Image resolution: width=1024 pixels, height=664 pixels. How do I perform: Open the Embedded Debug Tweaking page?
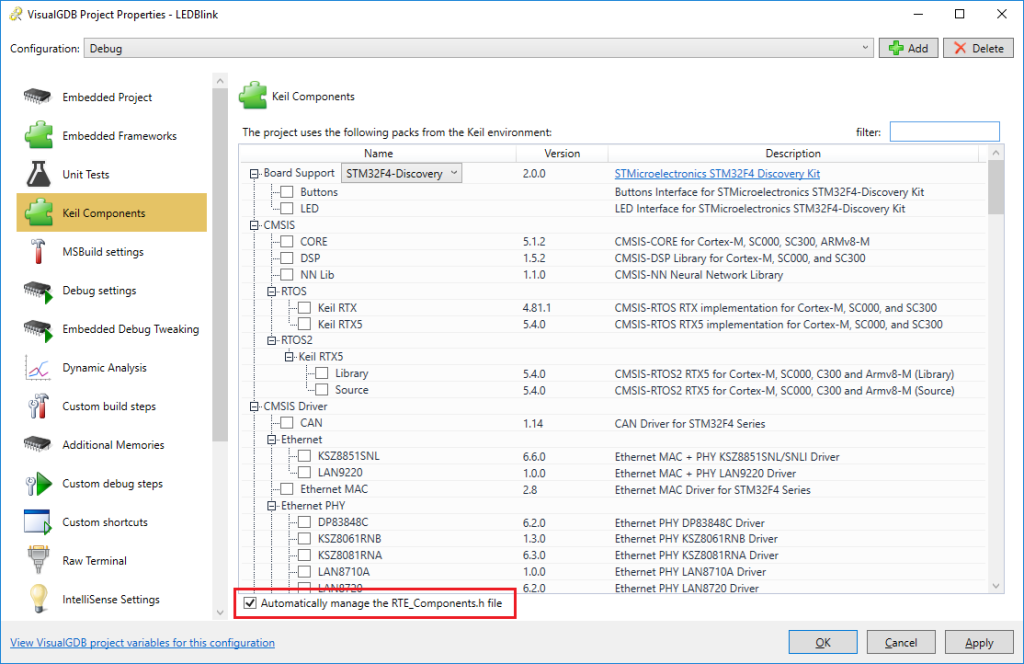coord(130,329)
